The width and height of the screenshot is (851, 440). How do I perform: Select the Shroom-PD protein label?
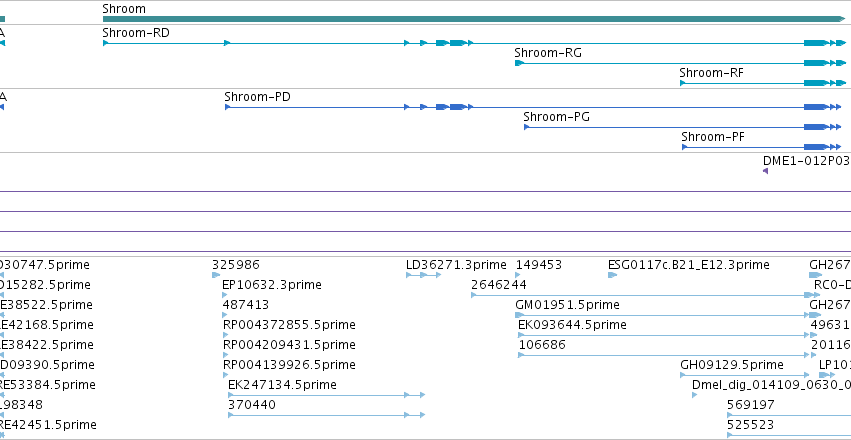click(x=257, y=97)
